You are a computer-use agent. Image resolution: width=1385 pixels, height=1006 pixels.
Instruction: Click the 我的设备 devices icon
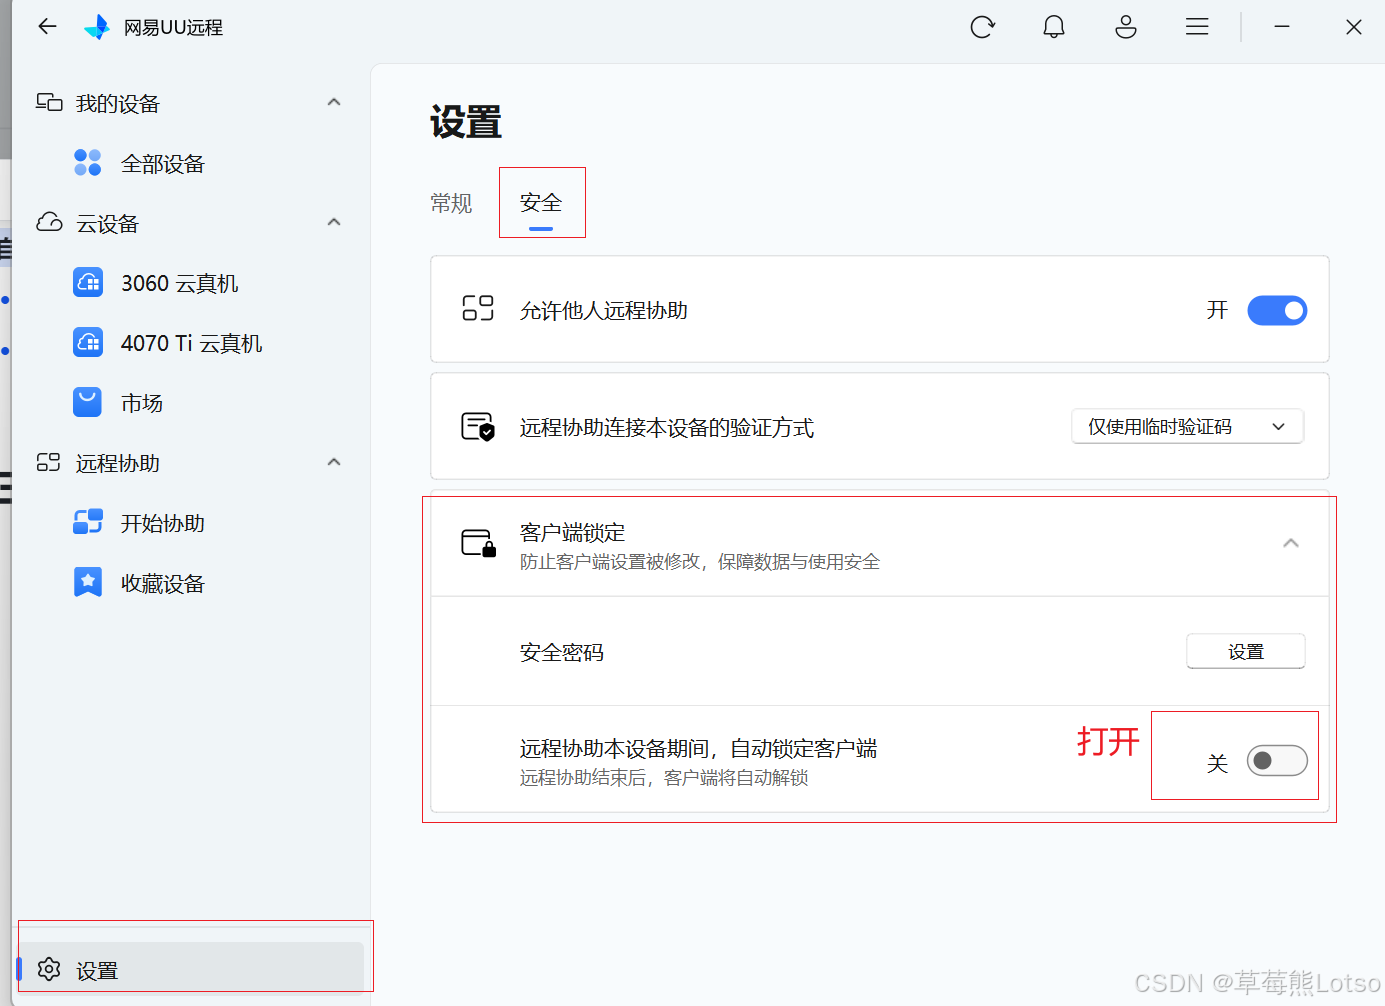point(49,102)
